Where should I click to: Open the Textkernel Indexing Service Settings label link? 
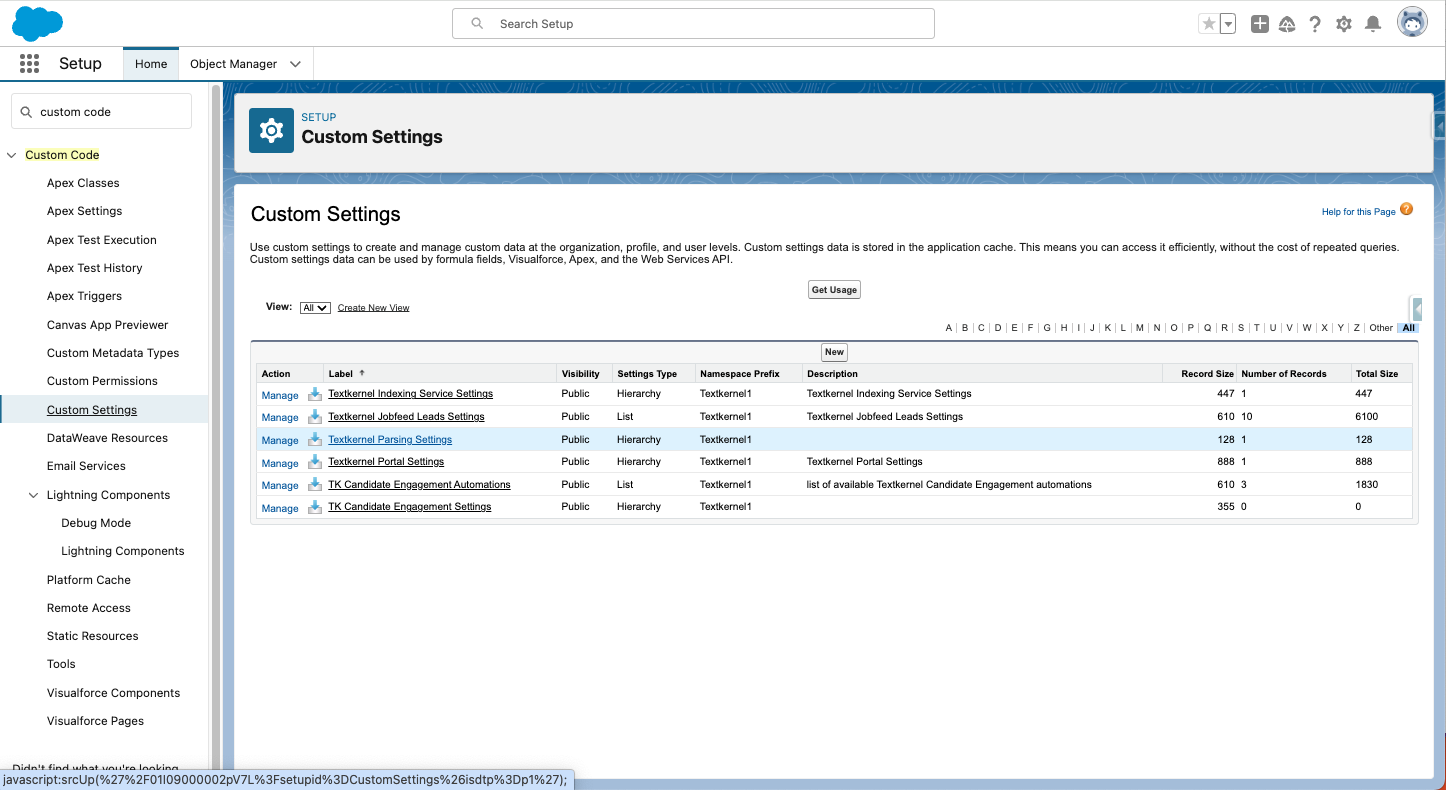pyautogui.click(x=411, y=394)
